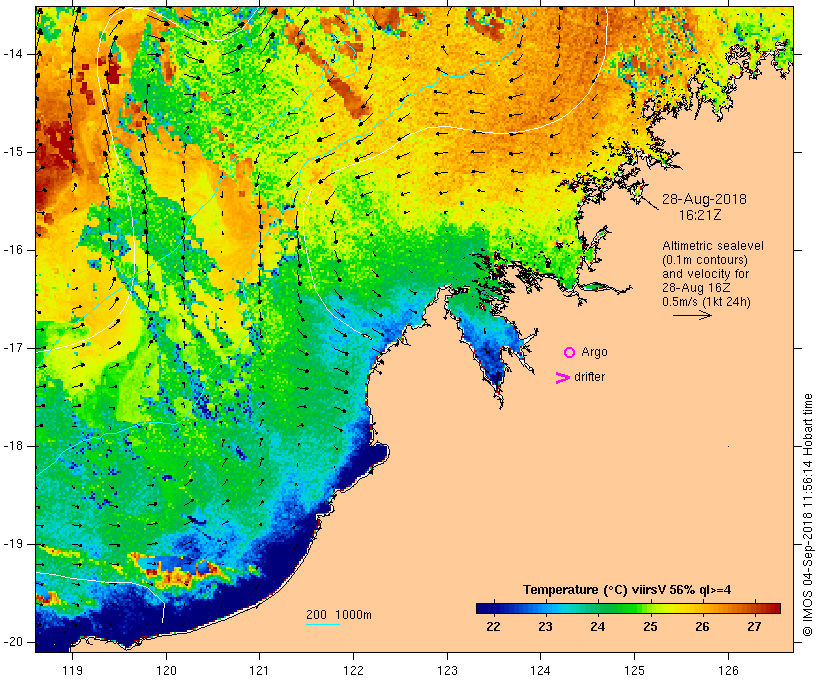
Task: Click the 'and velocity for' text
Action: (705, 274)
